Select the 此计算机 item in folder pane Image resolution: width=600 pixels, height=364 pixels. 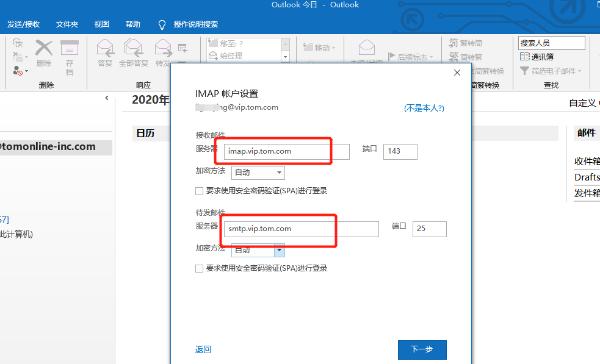pos(16,234)
